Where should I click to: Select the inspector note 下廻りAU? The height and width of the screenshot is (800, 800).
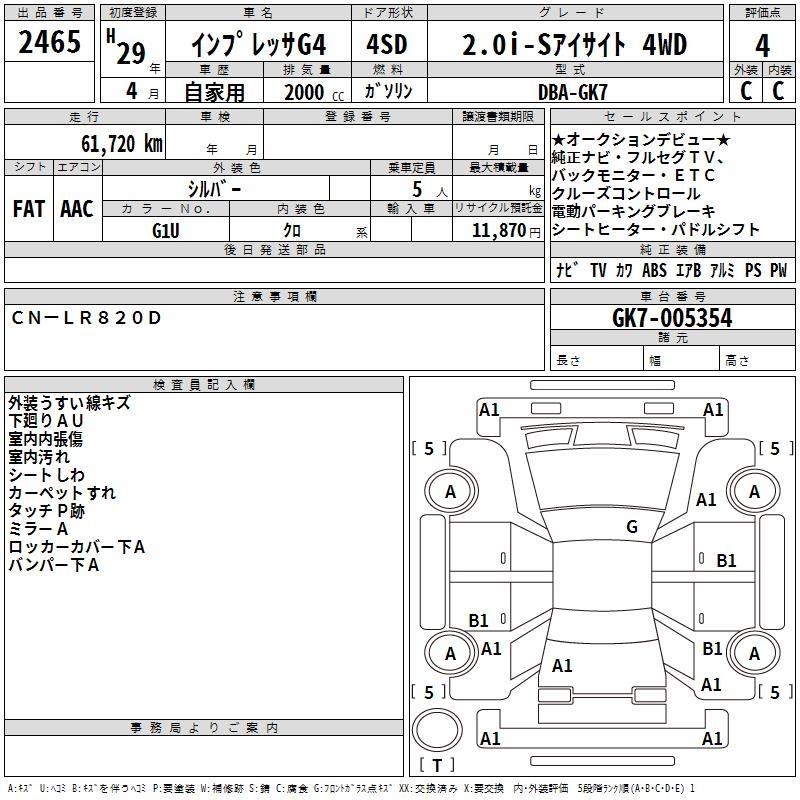click(45, 421)
